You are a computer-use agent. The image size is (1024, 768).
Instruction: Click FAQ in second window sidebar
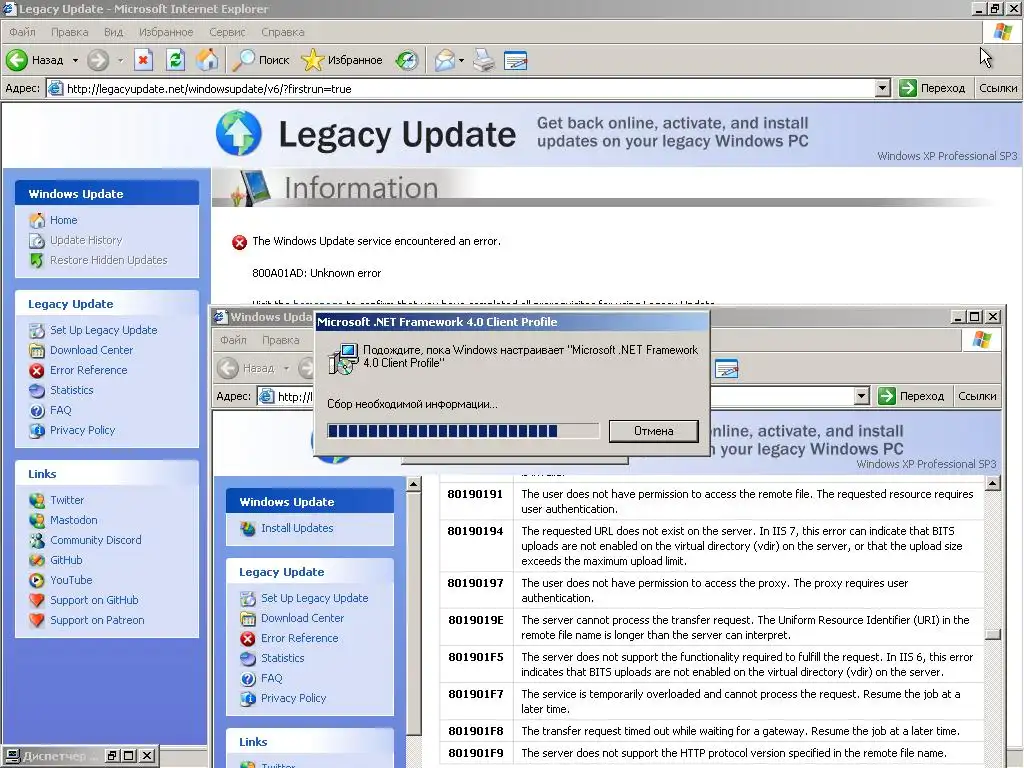pyautogui.click(x=272, y=678)
